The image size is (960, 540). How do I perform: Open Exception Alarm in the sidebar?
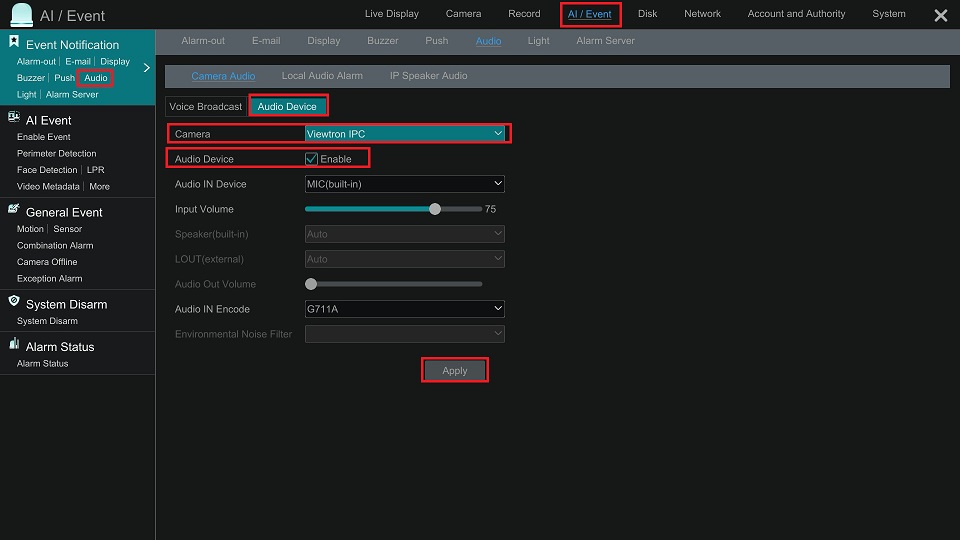50,278
